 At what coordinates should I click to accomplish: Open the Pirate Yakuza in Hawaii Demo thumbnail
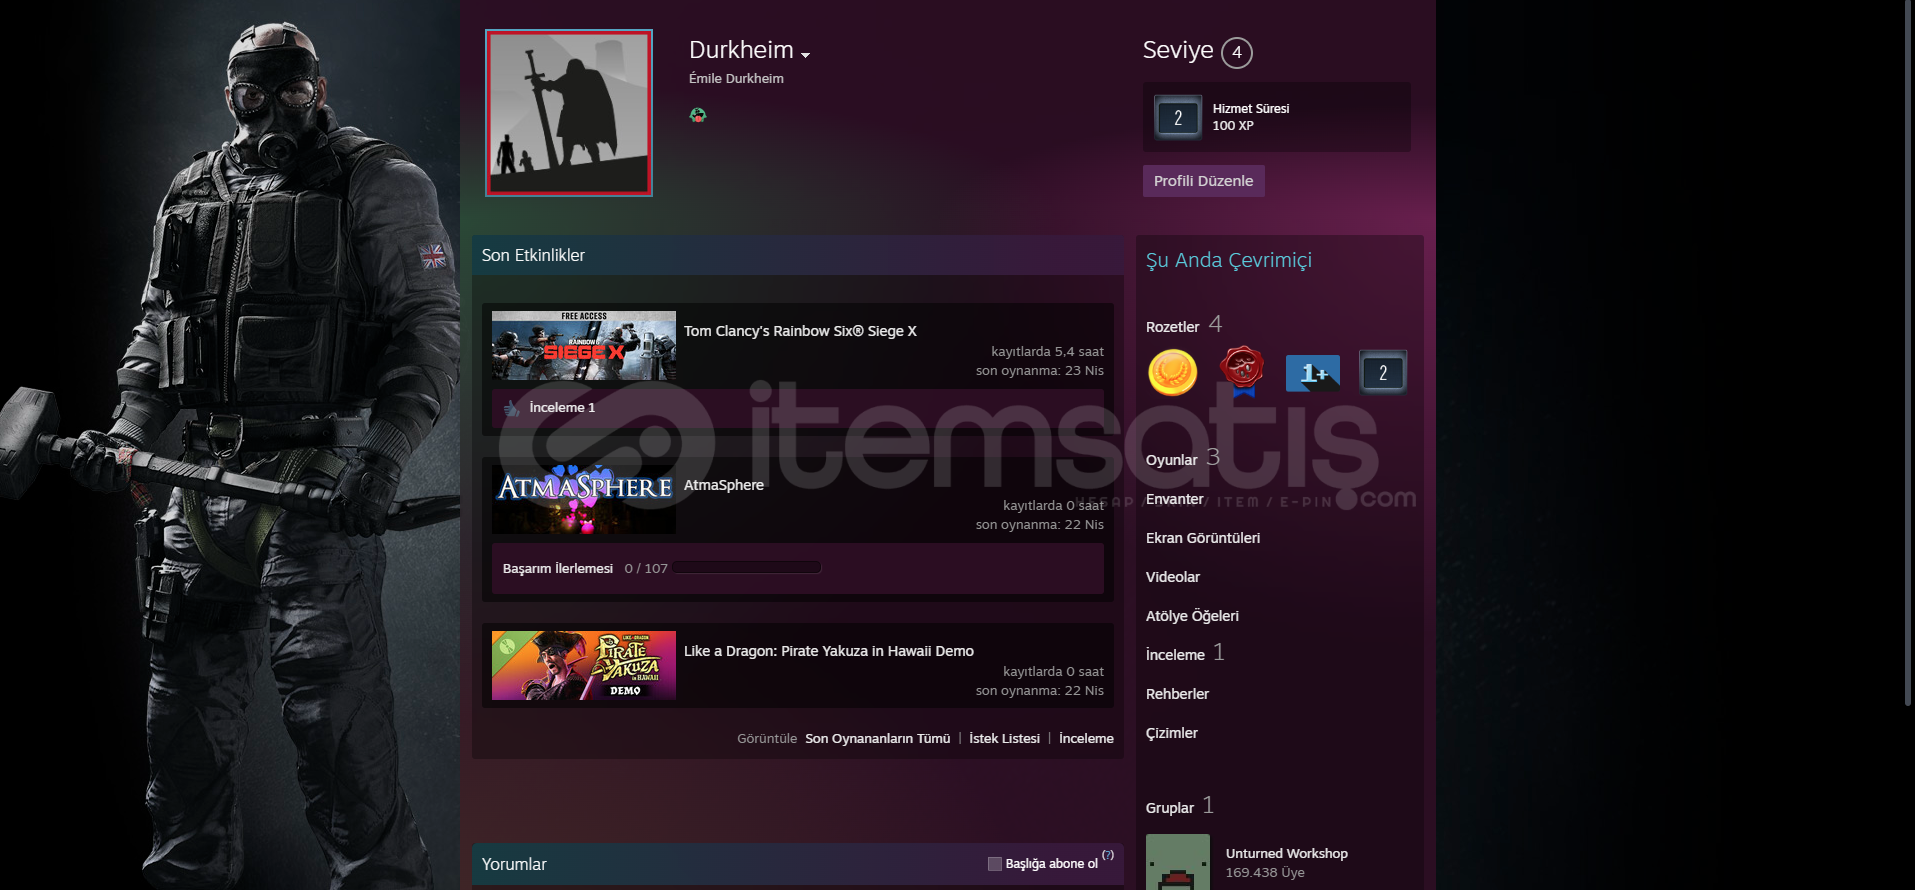(x=584, y=665)
